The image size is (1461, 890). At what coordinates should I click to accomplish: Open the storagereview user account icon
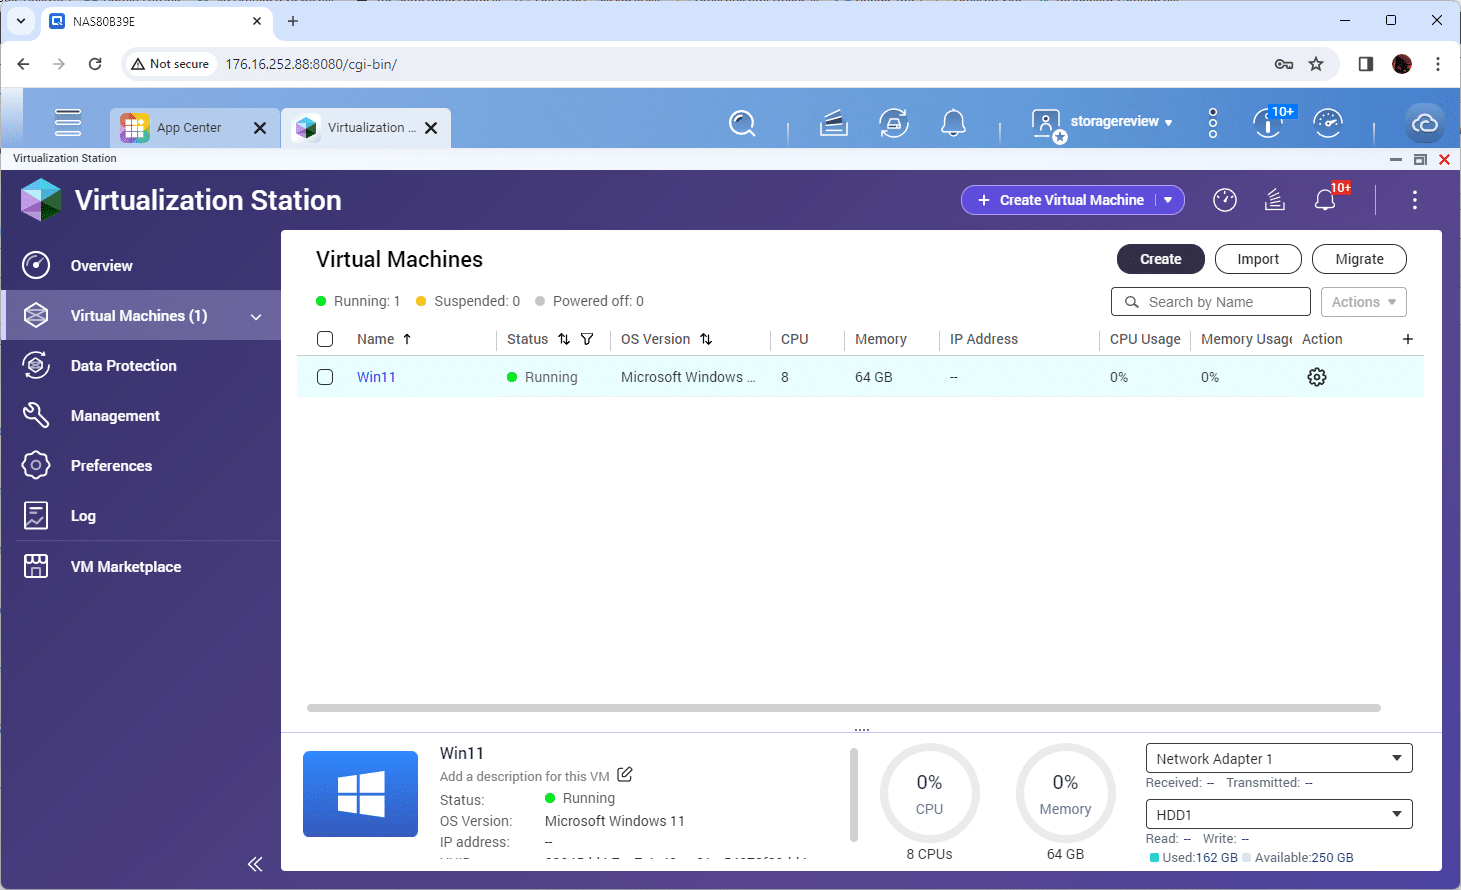click(1047, 124)
